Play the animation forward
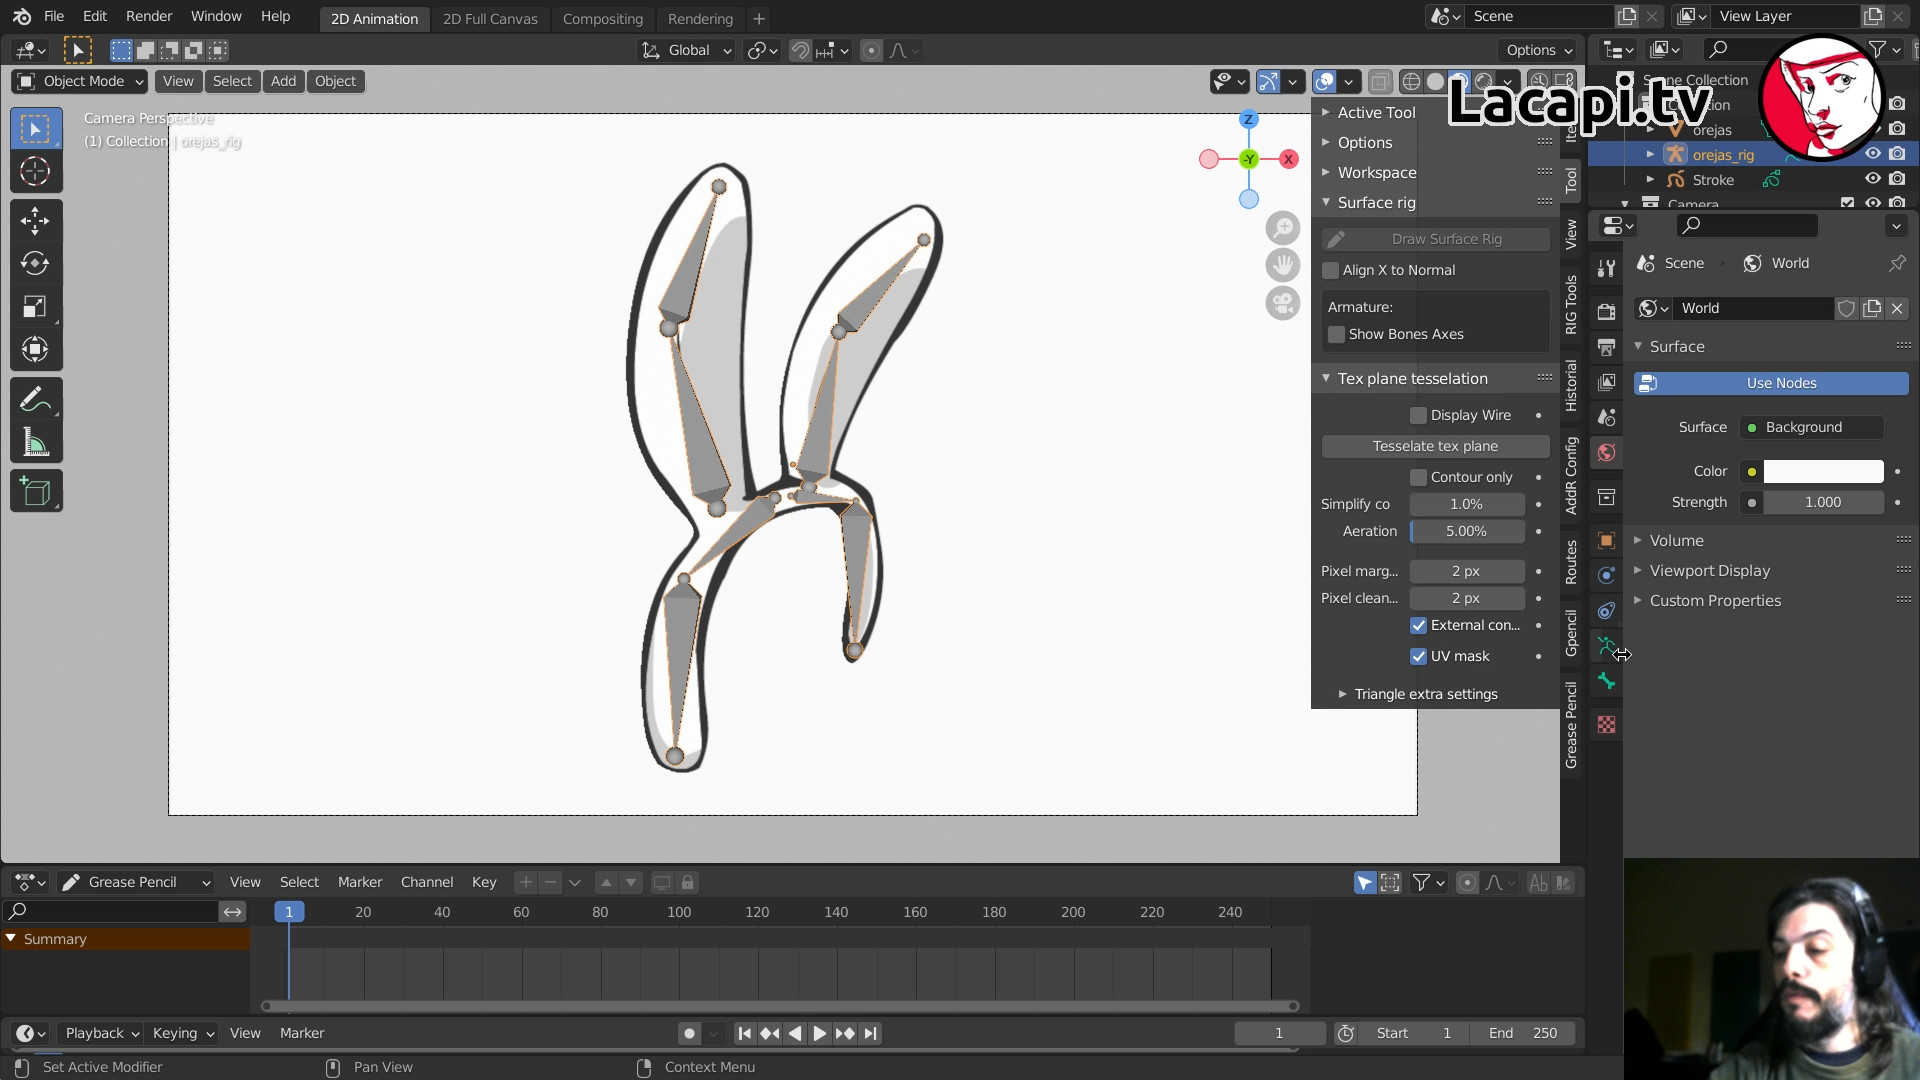Screen dimensions: 1920x1080 [819, 1033]
